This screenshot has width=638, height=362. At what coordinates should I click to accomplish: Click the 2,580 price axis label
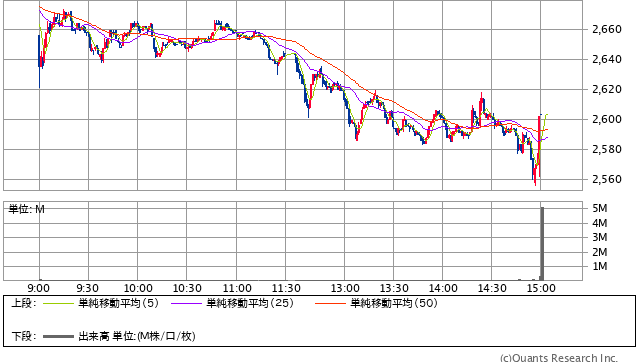click(x=607, y=149)
